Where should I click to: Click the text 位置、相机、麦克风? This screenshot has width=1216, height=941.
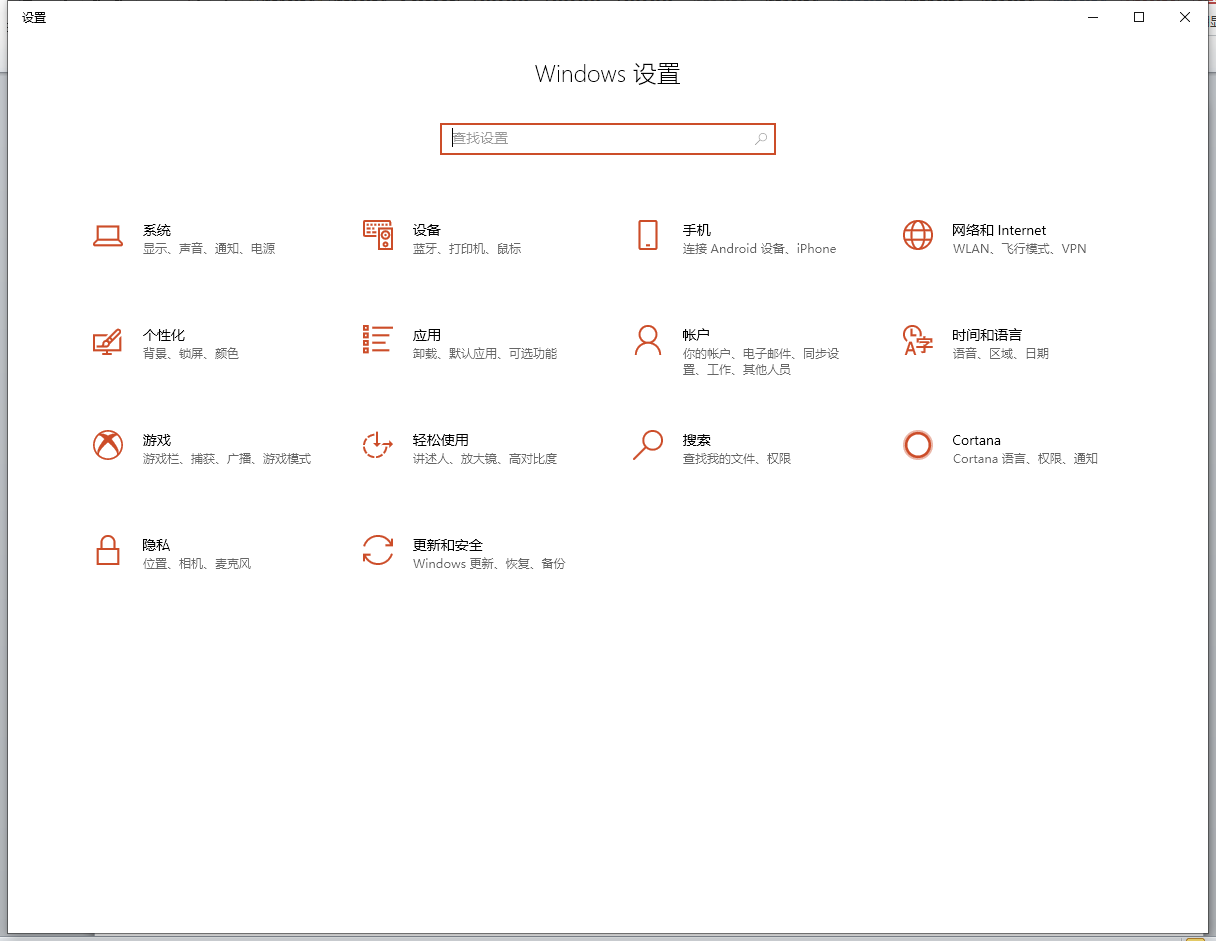click(x=197, y=564)
